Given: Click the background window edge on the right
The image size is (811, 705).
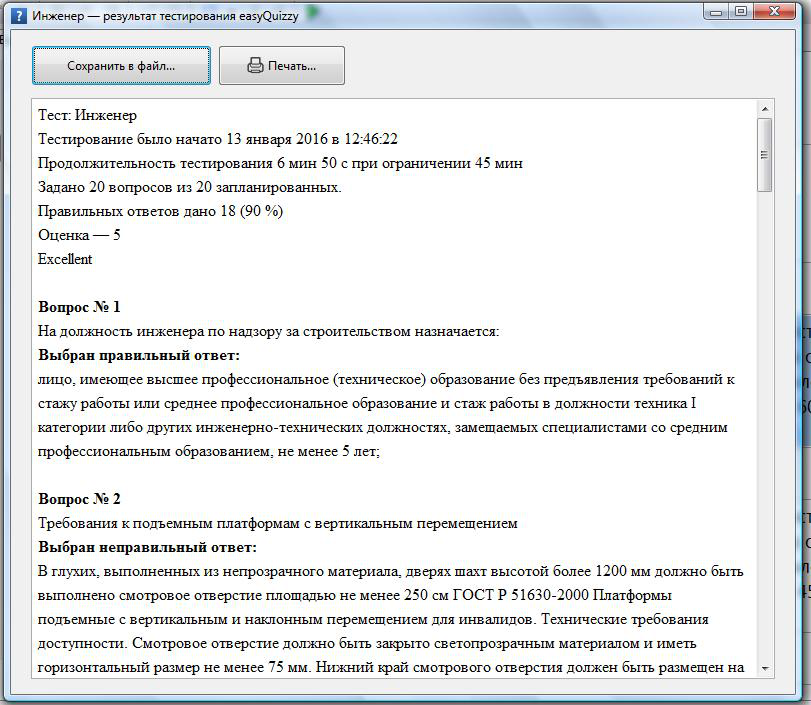Looking at the screenshot, I should [x=803, y=400].
